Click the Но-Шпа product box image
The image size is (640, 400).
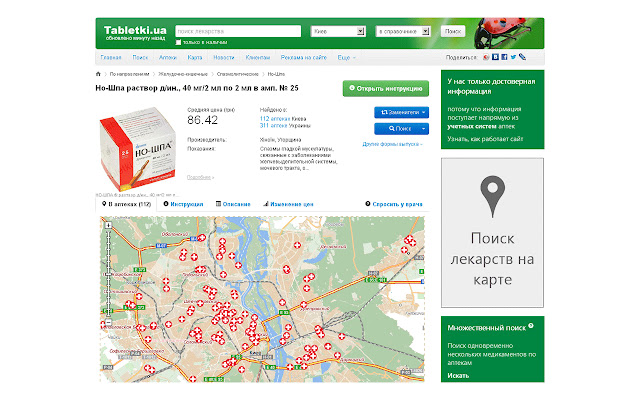(x=137, y=149)
